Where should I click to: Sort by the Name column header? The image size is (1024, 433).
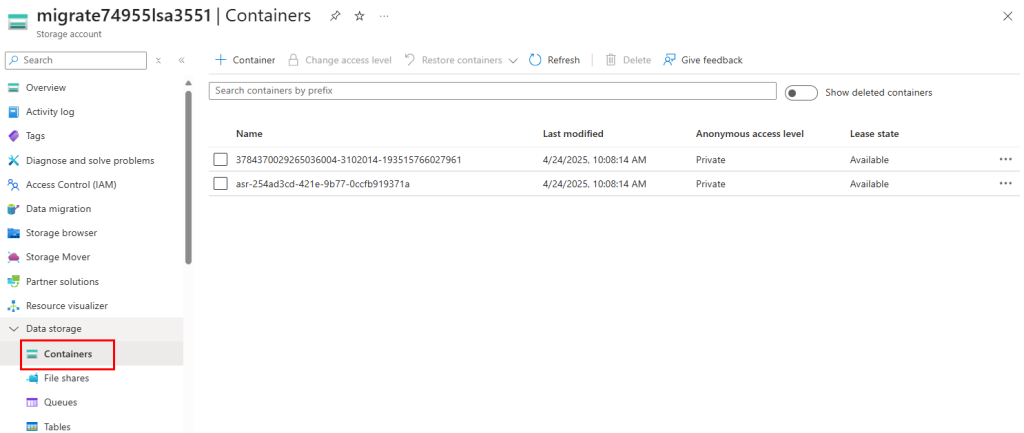point(249,134)
